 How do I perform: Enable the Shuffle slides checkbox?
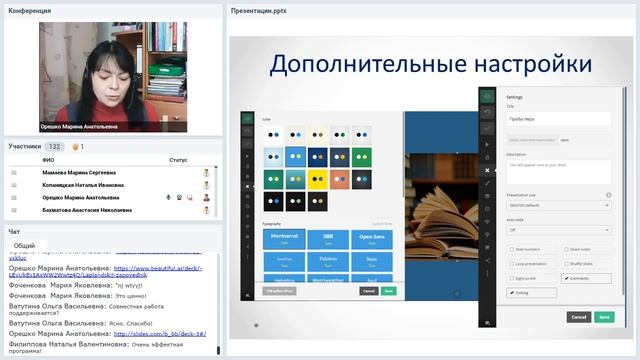pyautogui.click(x=566, y=264)
